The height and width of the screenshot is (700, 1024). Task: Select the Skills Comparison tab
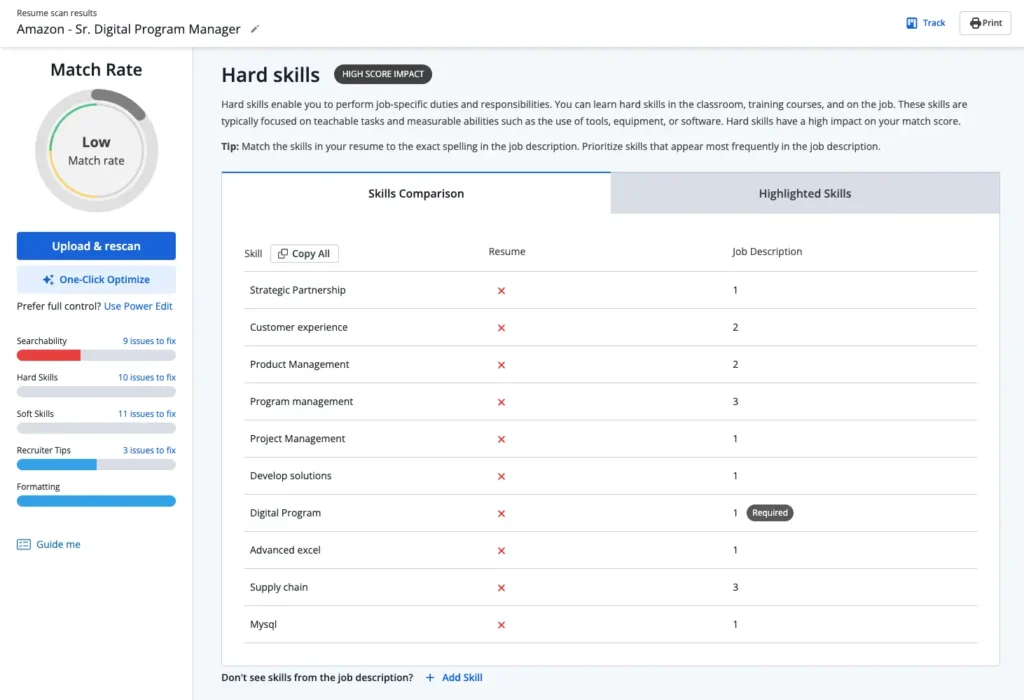(416, 193)
